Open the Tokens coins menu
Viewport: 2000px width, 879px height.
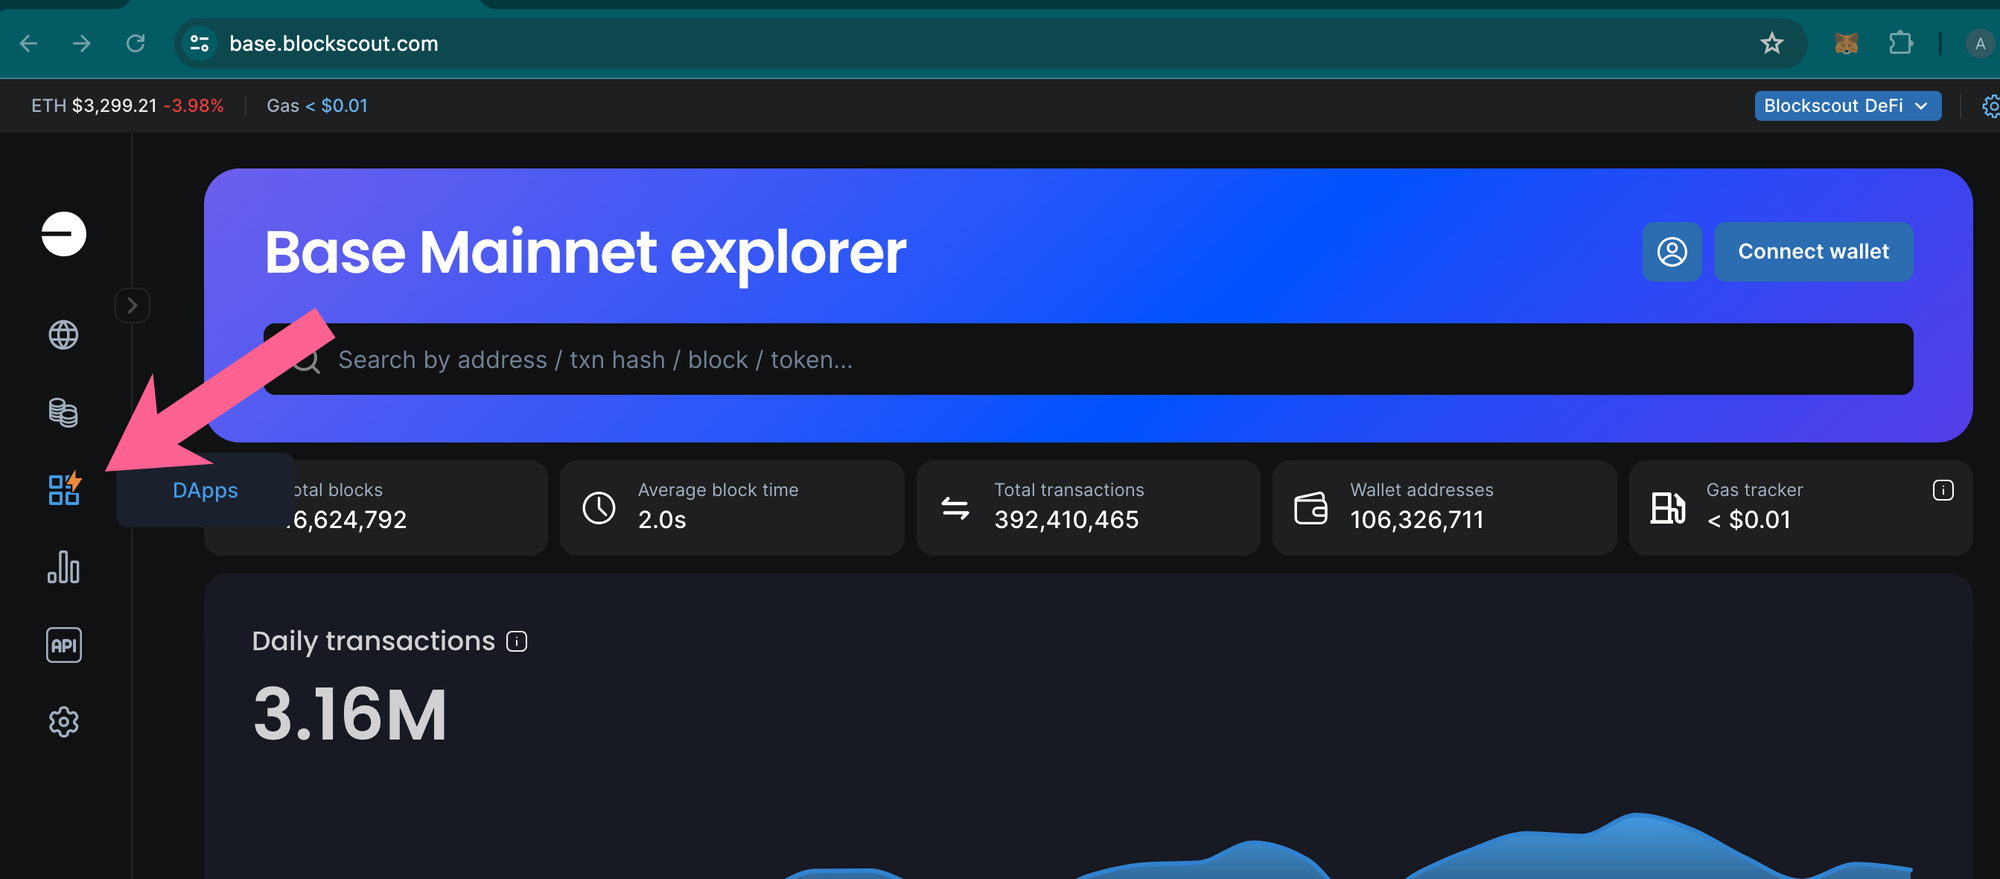[x=63, y=412]
